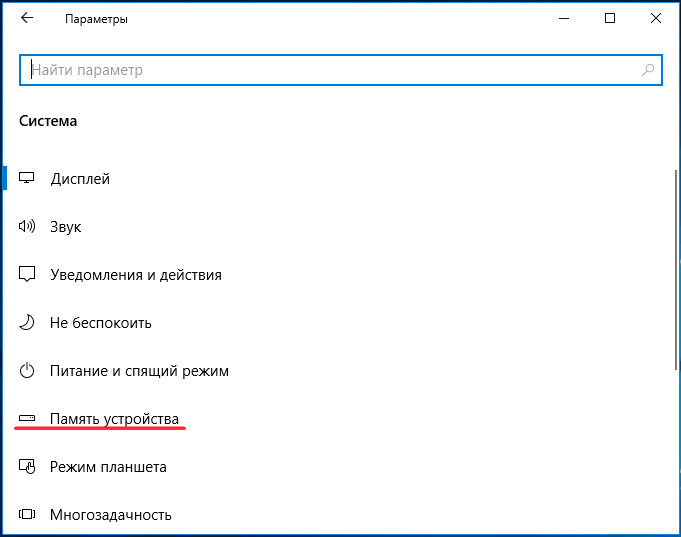The width and height of the screenshot is (681, 537).
Task: Click the search magnifier icon
Action: (x=648, y=70)
